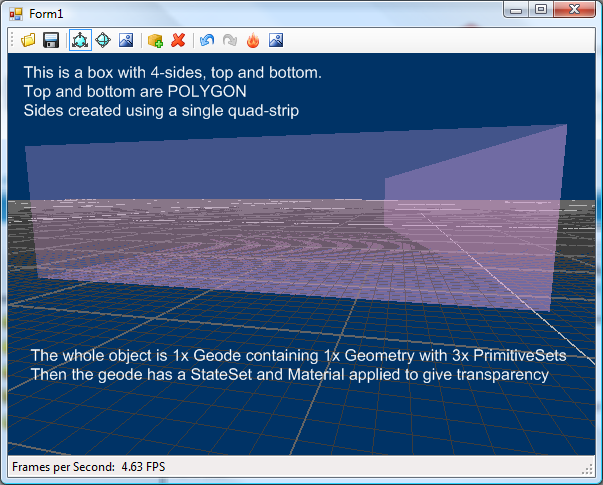Click the picture icon beside the crosshair tool
603x485 pixels.
point(126,40)
